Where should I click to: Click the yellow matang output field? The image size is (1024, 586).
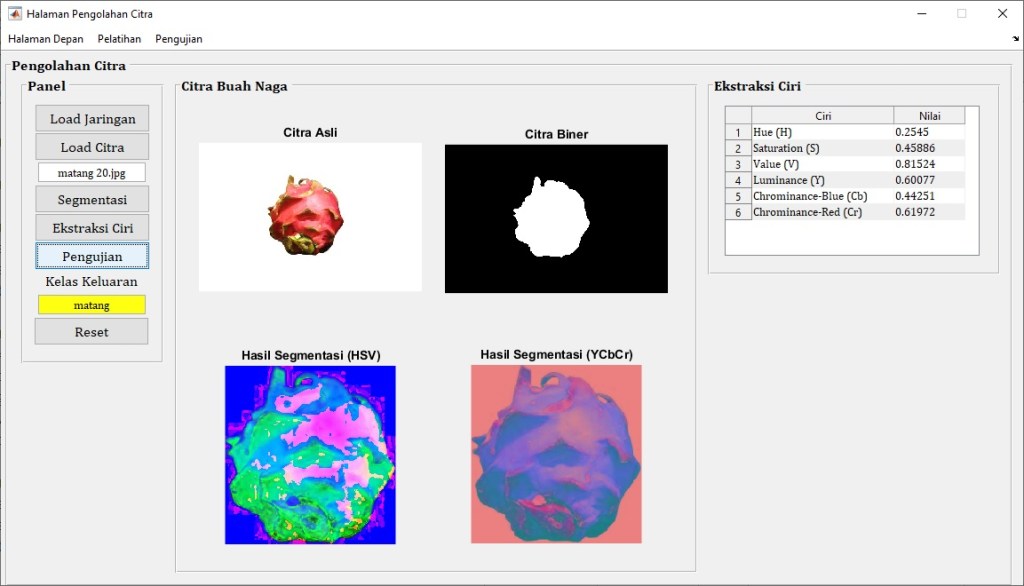[x=92, y=305]
